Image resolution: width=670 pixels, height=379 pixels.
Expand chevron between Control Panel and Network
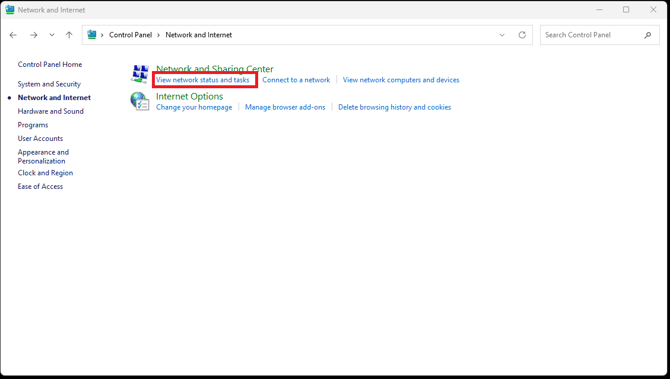click(159, 35)
